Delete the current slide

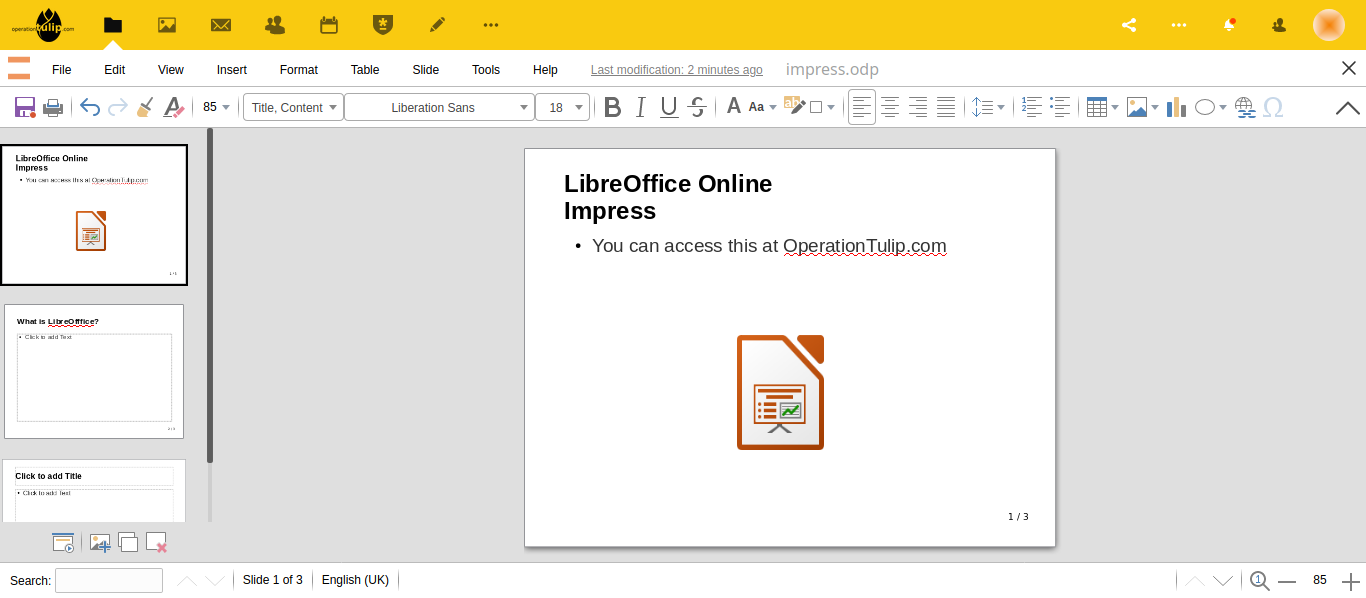point(156,542)
